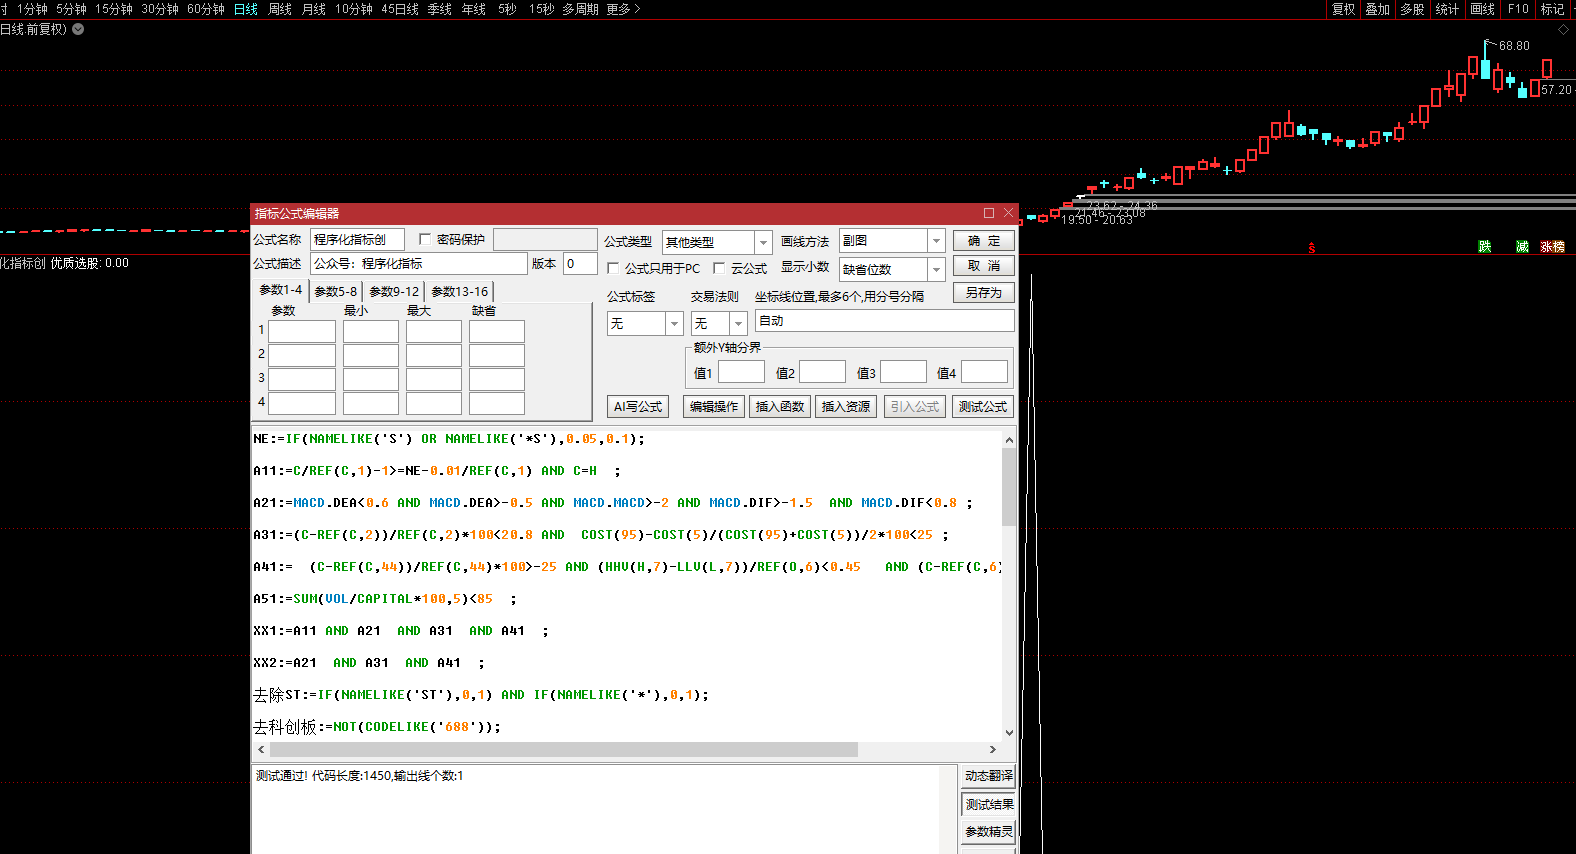Maximize the 指标公式编辑器 dialog
Screen dimensions: 1576x854
pos(989,213)
